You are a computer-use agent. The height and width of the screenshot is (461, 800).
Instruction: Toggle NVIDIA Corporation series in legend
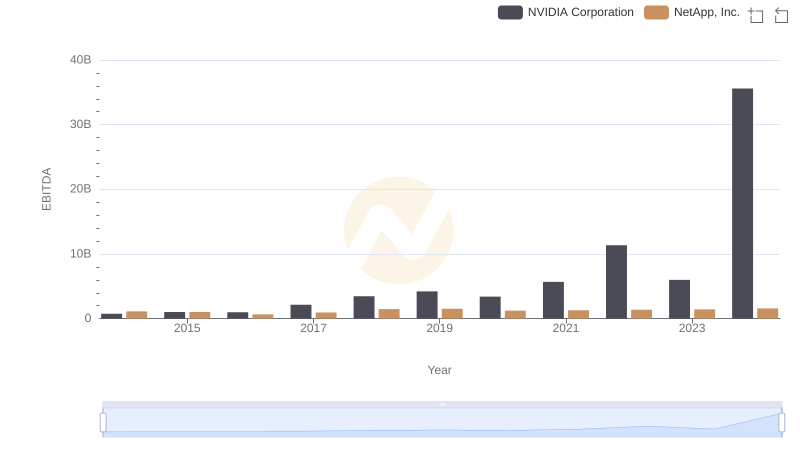[x=566, y=12]
